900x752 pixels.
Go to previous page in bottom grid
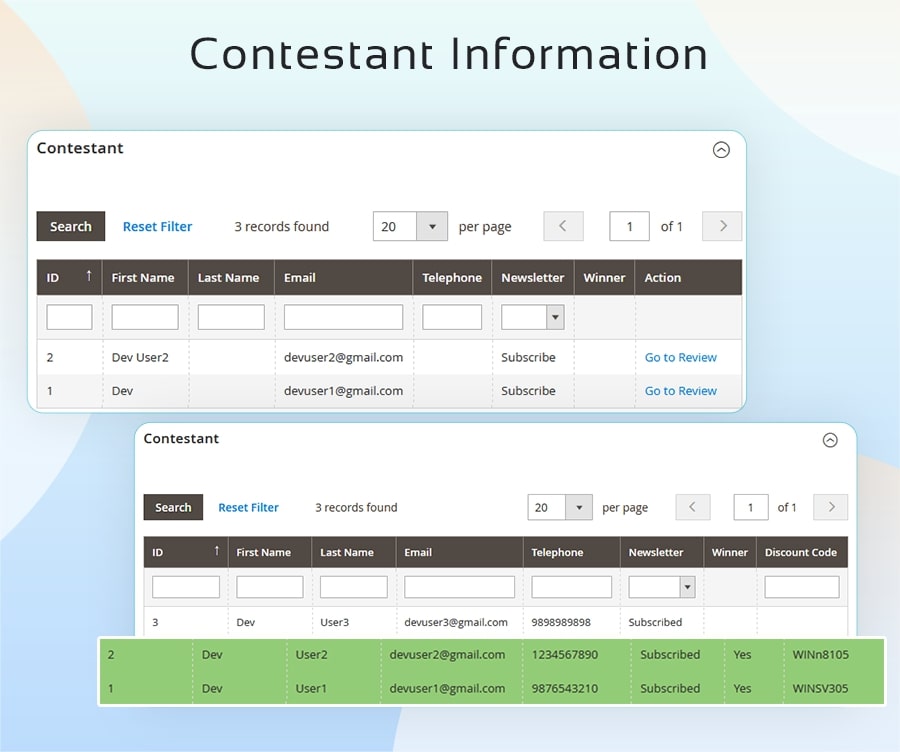tap(693, 507)
